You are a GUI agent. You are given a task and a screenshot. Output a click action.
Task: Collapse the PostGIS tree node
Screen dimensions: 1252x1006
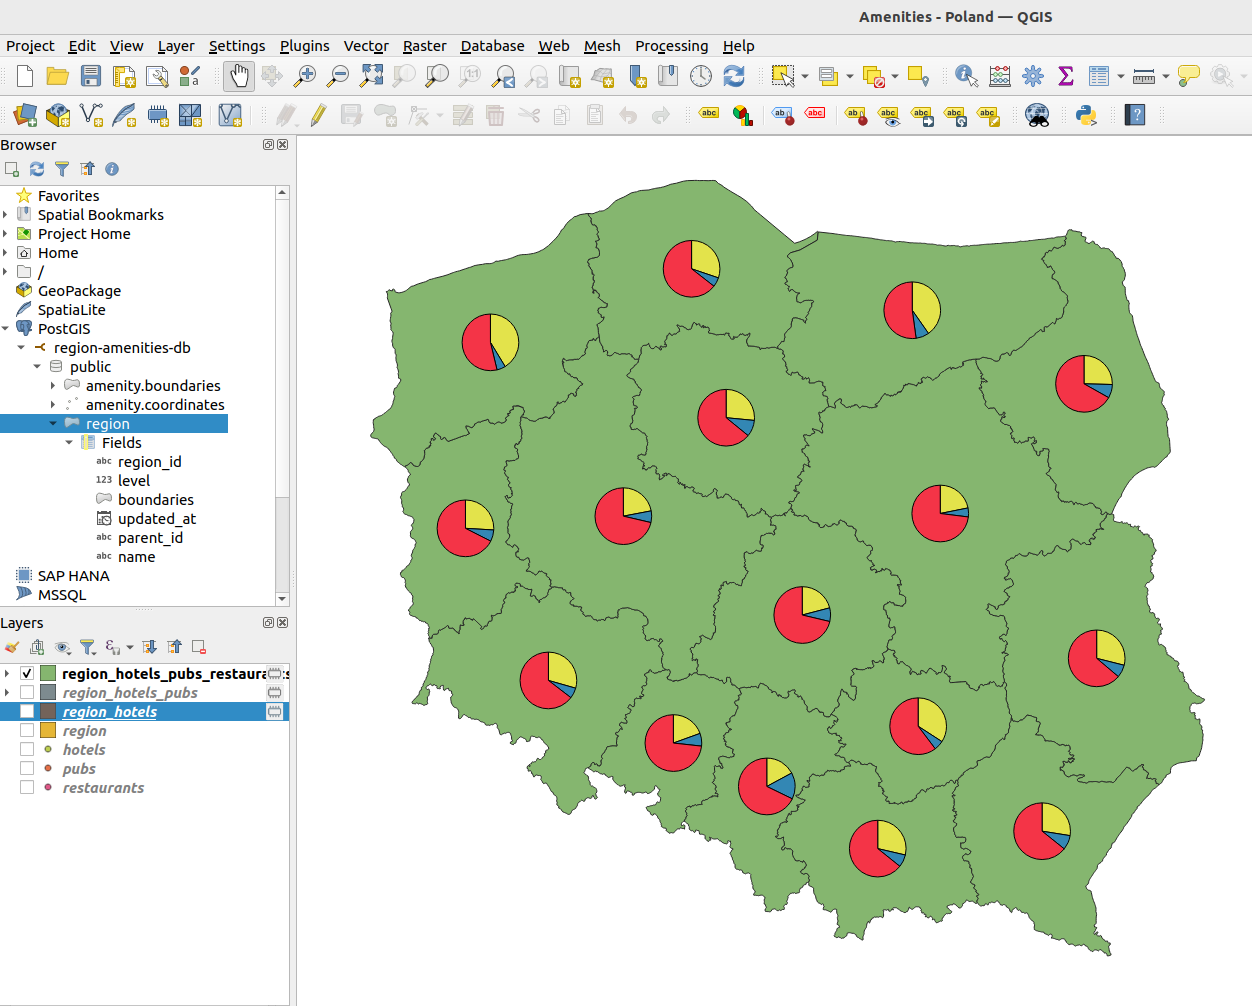(x=5, y=329)
